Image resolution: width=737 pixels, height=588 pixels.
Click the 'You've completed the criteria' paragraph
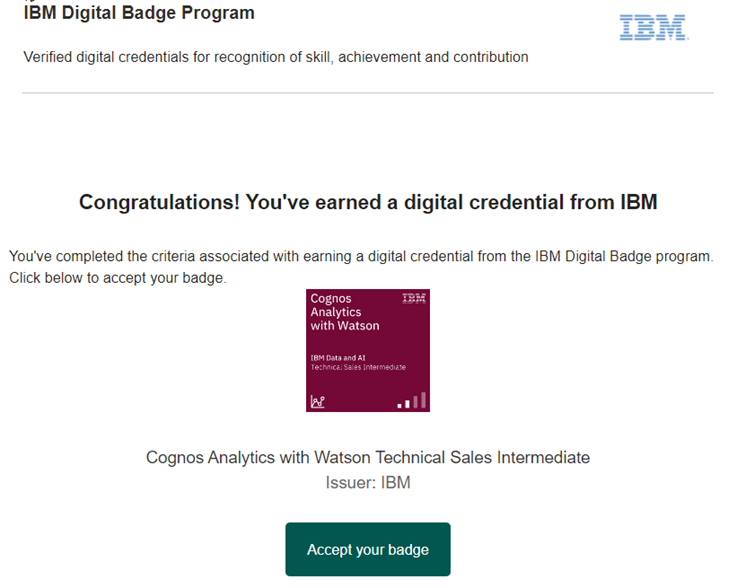tap(361, 256)
